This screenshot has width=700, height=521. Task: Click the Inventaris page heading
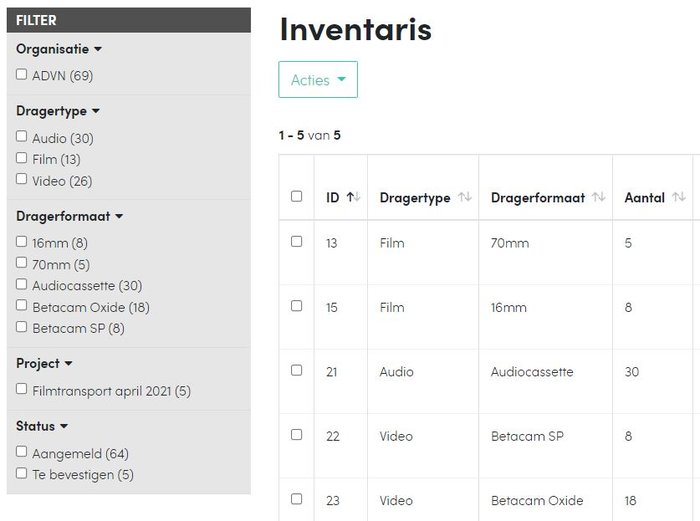356,29
